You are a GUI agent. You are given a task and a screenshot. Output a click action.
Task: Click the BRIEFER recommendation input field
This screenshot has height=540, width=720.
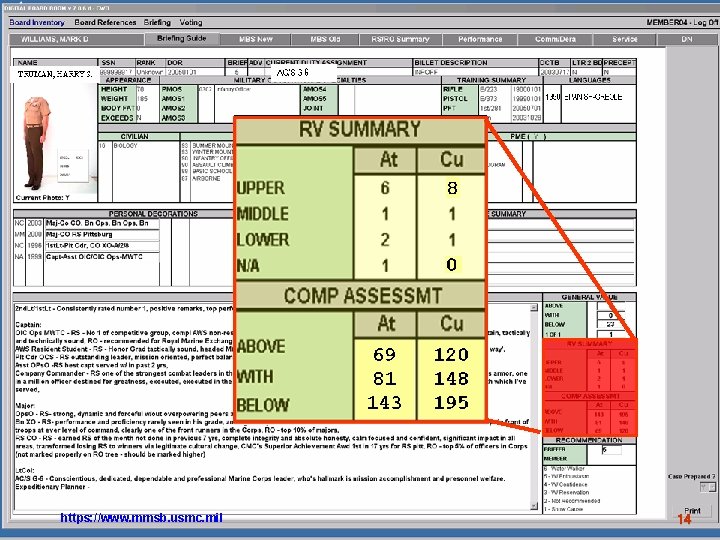[x=611, y=450]
